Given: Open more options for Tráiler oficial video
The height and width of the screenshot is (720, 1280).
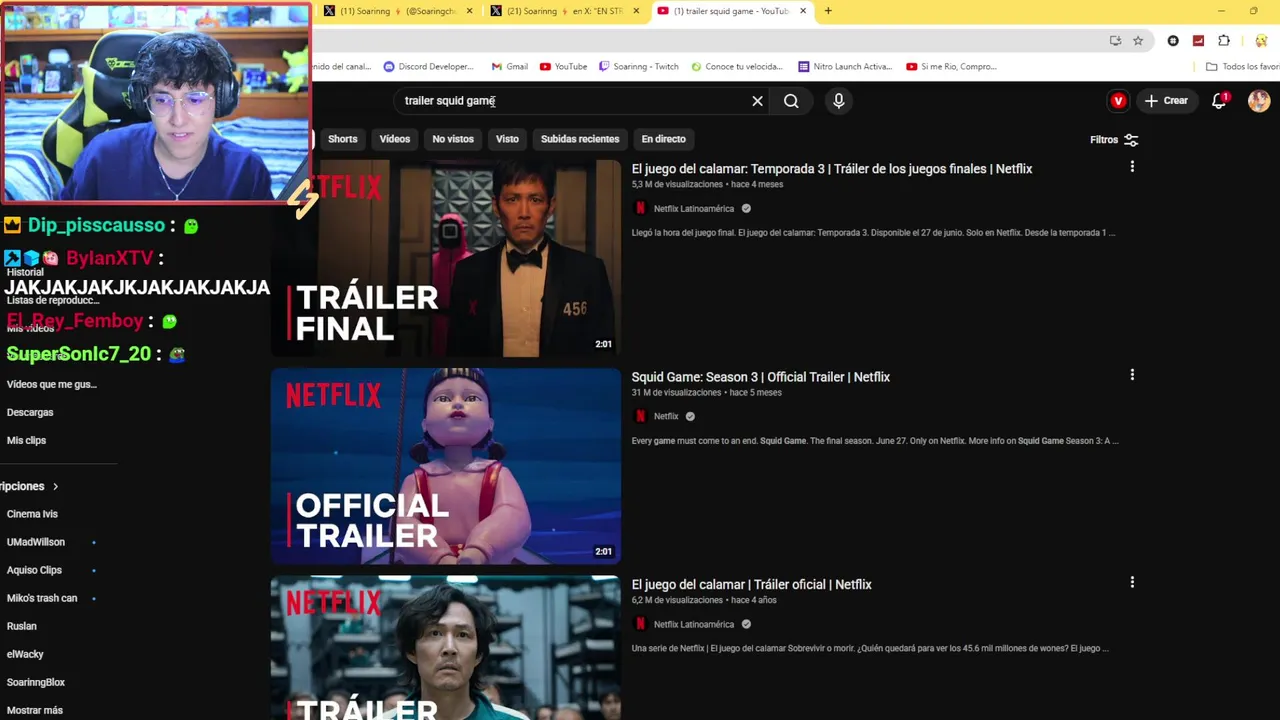Looking at the screenshot, I should [x=1132, y=582].
